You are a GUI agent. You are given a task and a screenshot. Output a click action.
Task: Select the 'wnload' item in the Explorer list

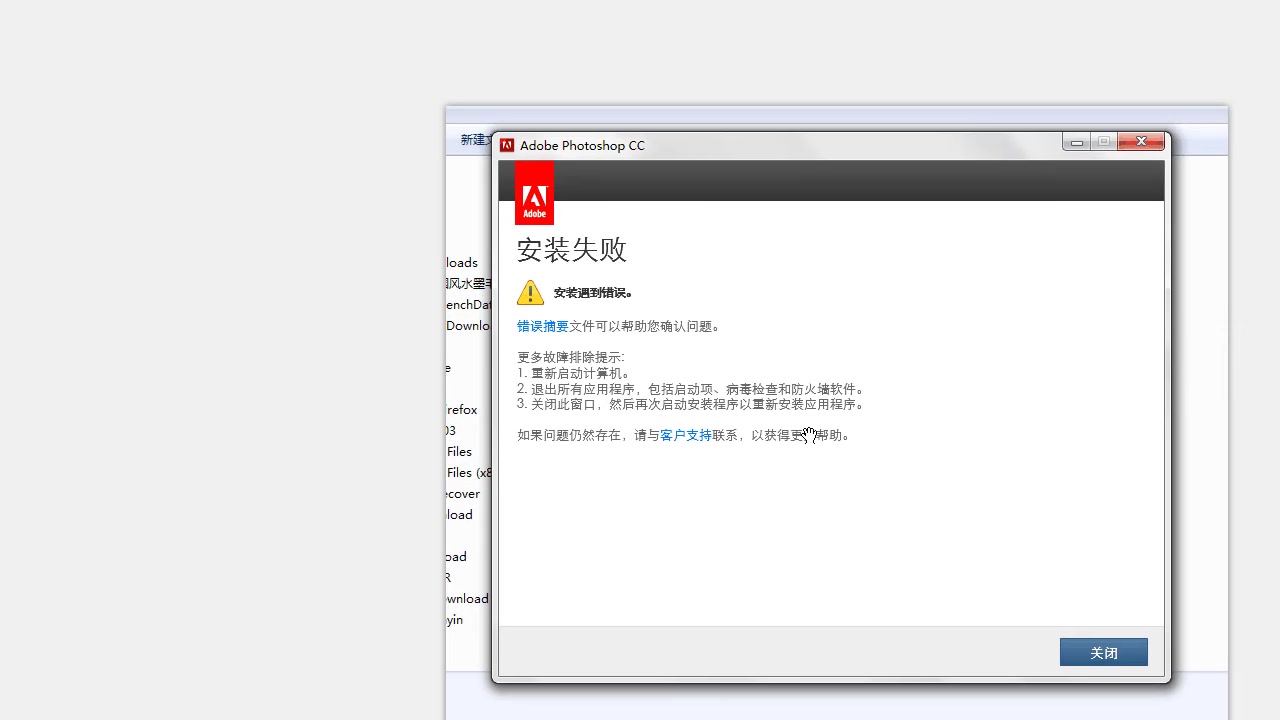click(468, 599)
